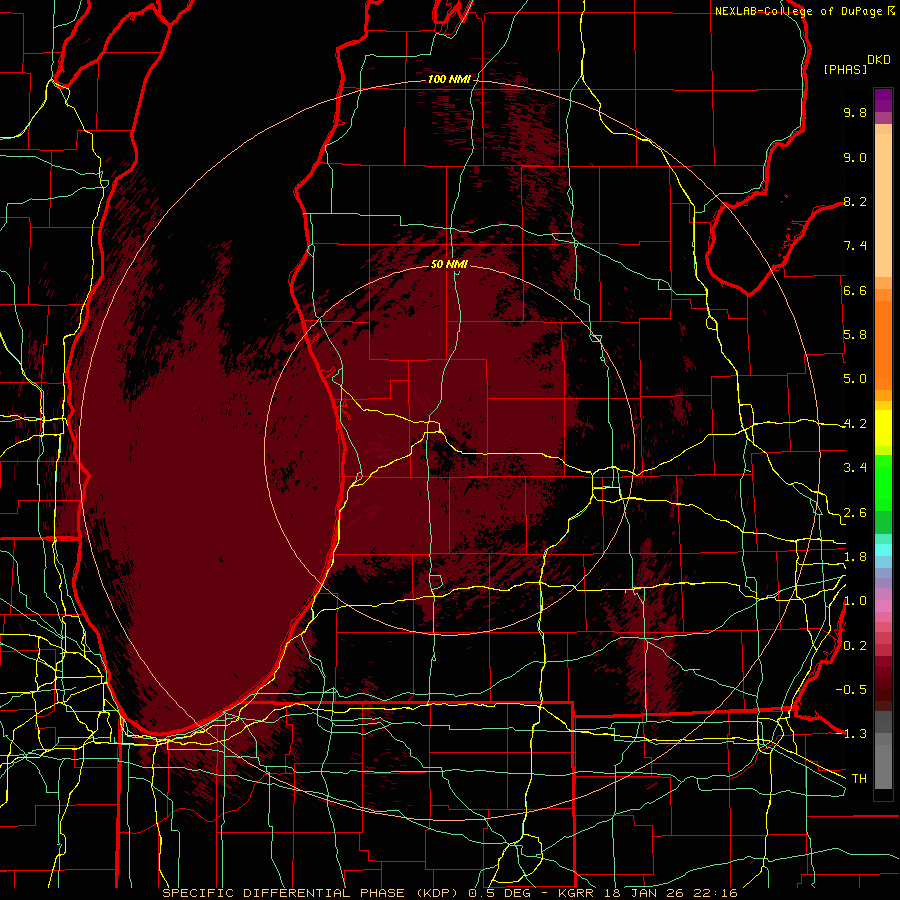Click the 0.2 scale value
The image size is (900, 900).
point(855,646)
